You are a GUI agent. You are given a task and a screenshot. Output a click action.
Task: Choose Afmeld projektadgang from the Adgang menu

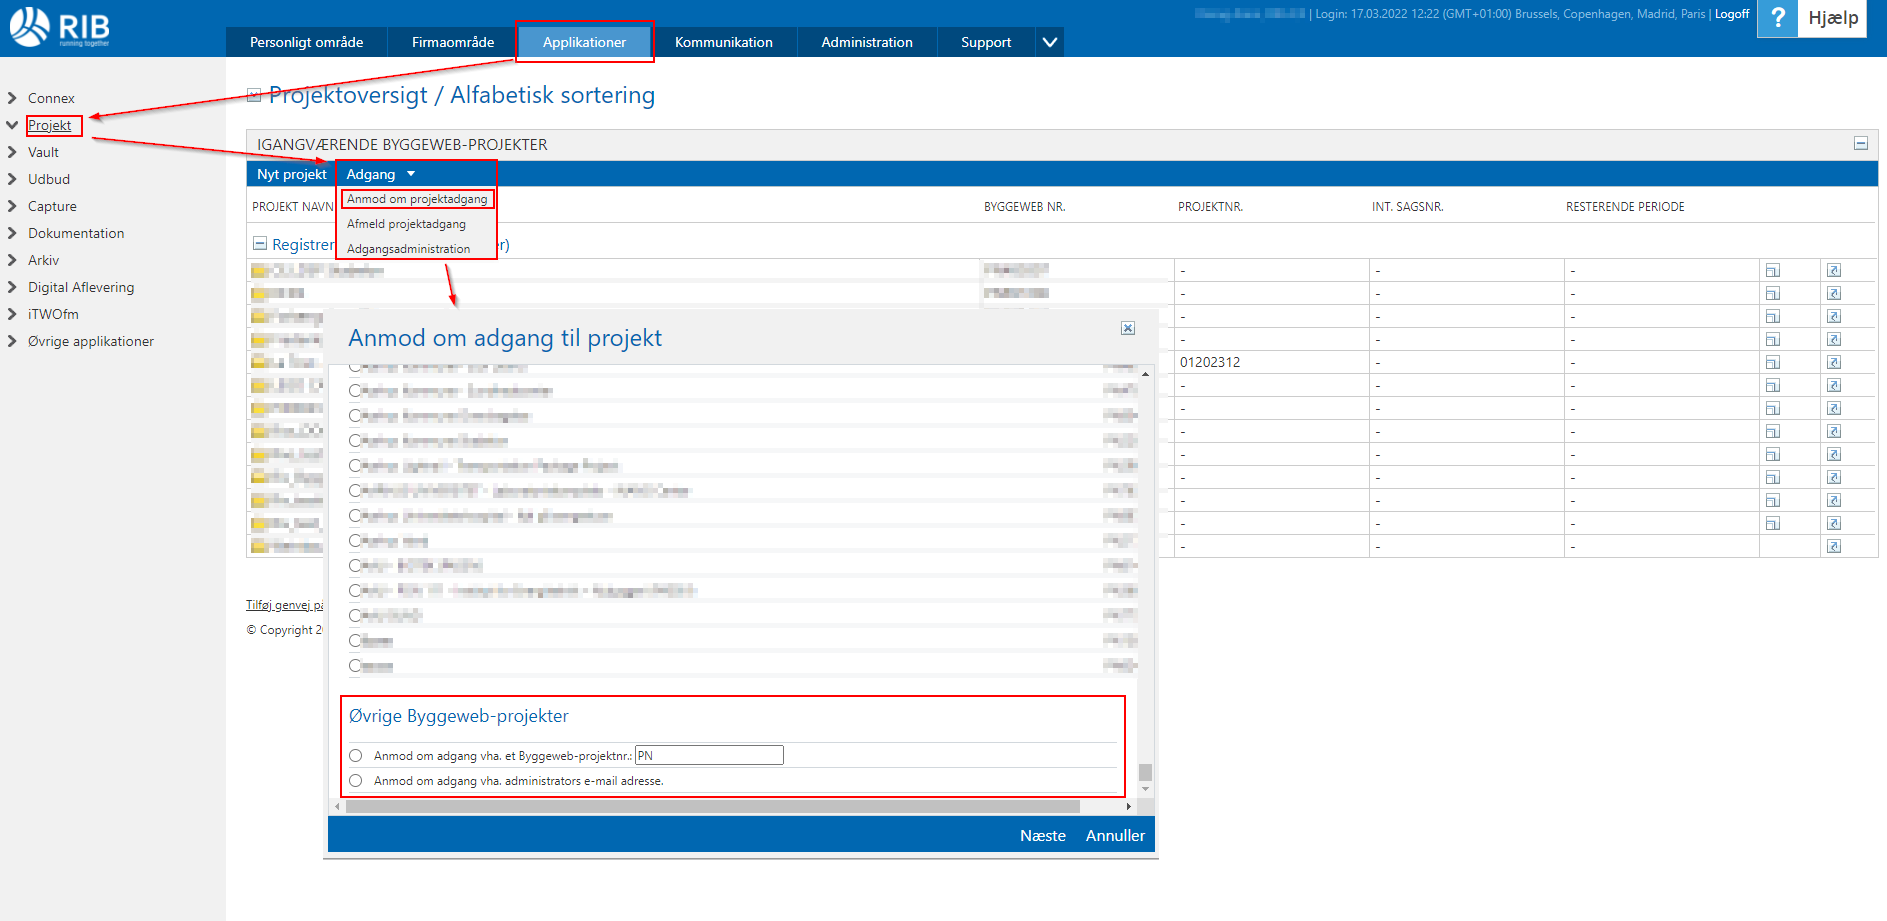406,224
